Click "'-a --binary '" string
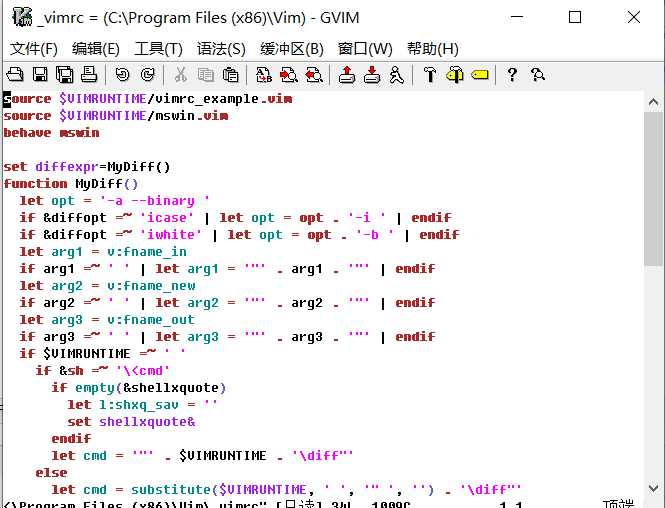This screenshot has height=508, width=665. (155, 201)
